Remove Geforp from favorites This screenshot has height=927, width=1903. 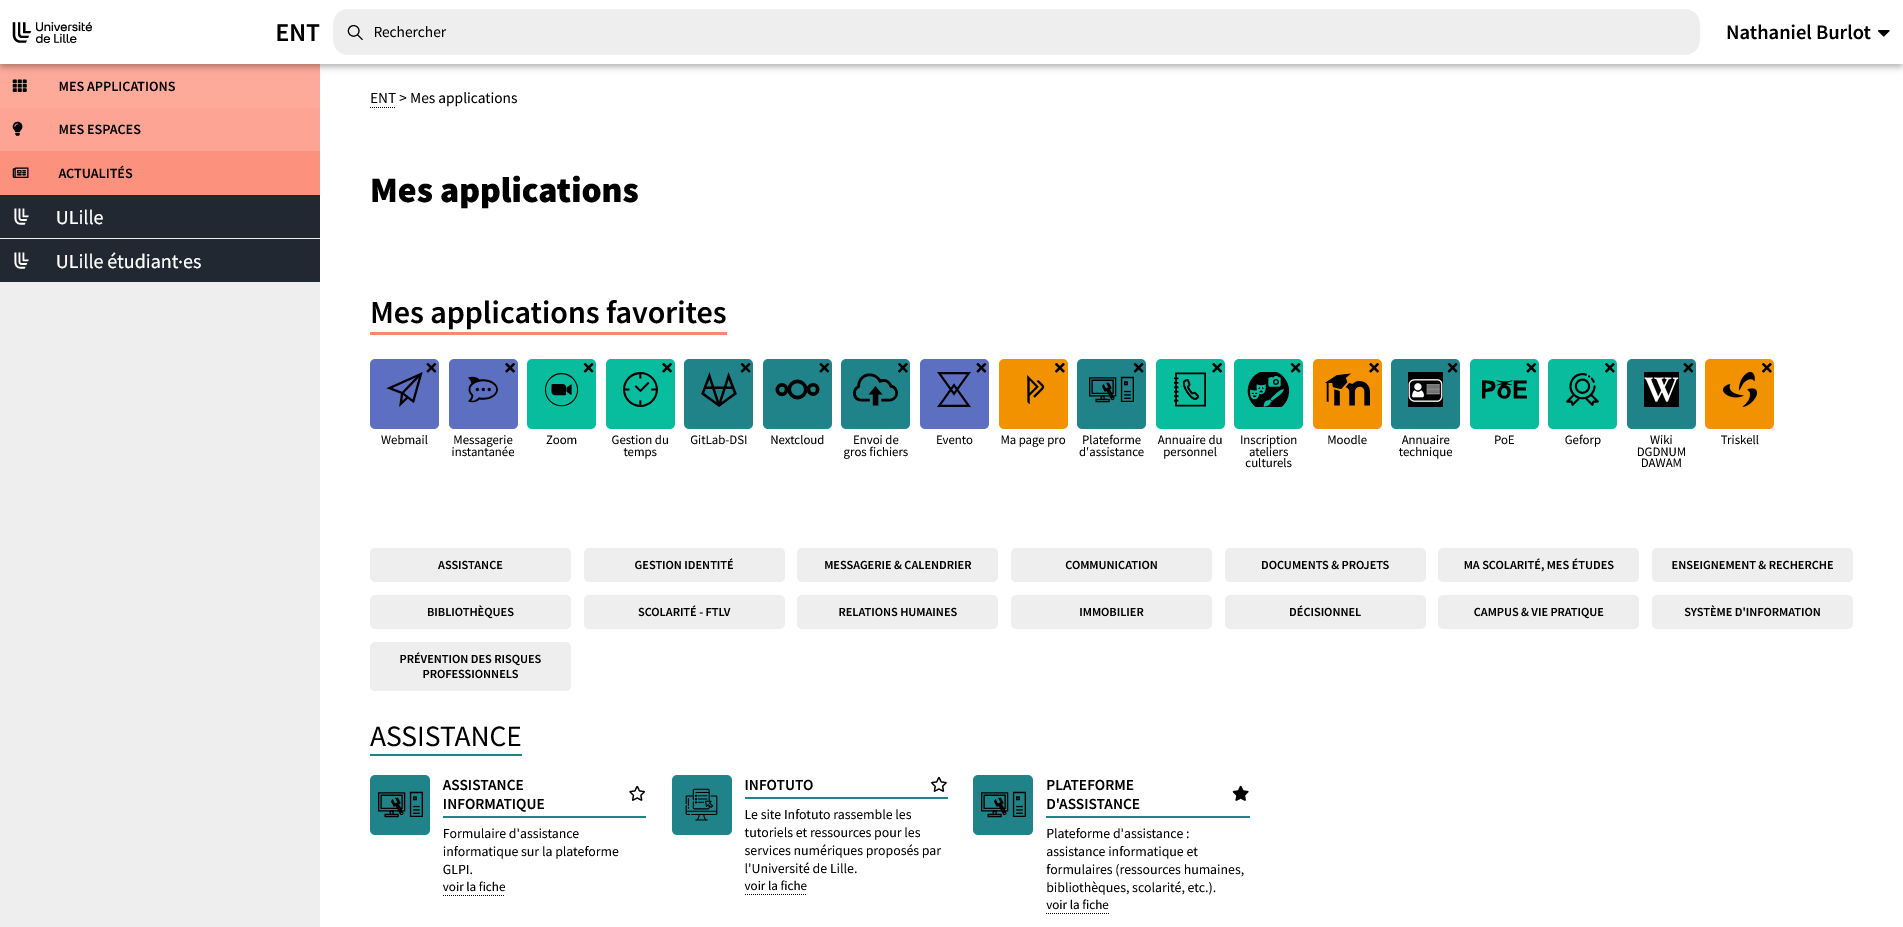pyautogui.click(x=1609, y=368)
